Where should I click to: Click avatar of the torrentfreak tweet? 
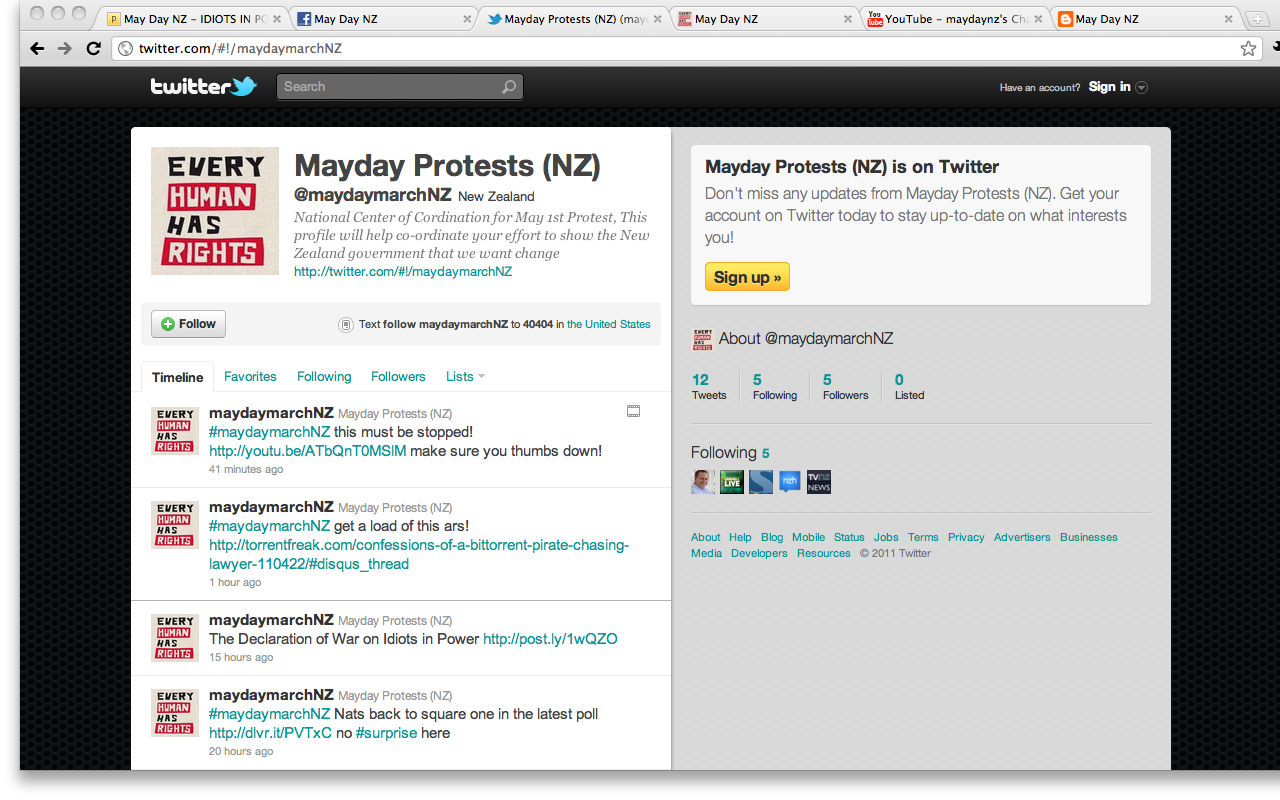pos(175,525)
